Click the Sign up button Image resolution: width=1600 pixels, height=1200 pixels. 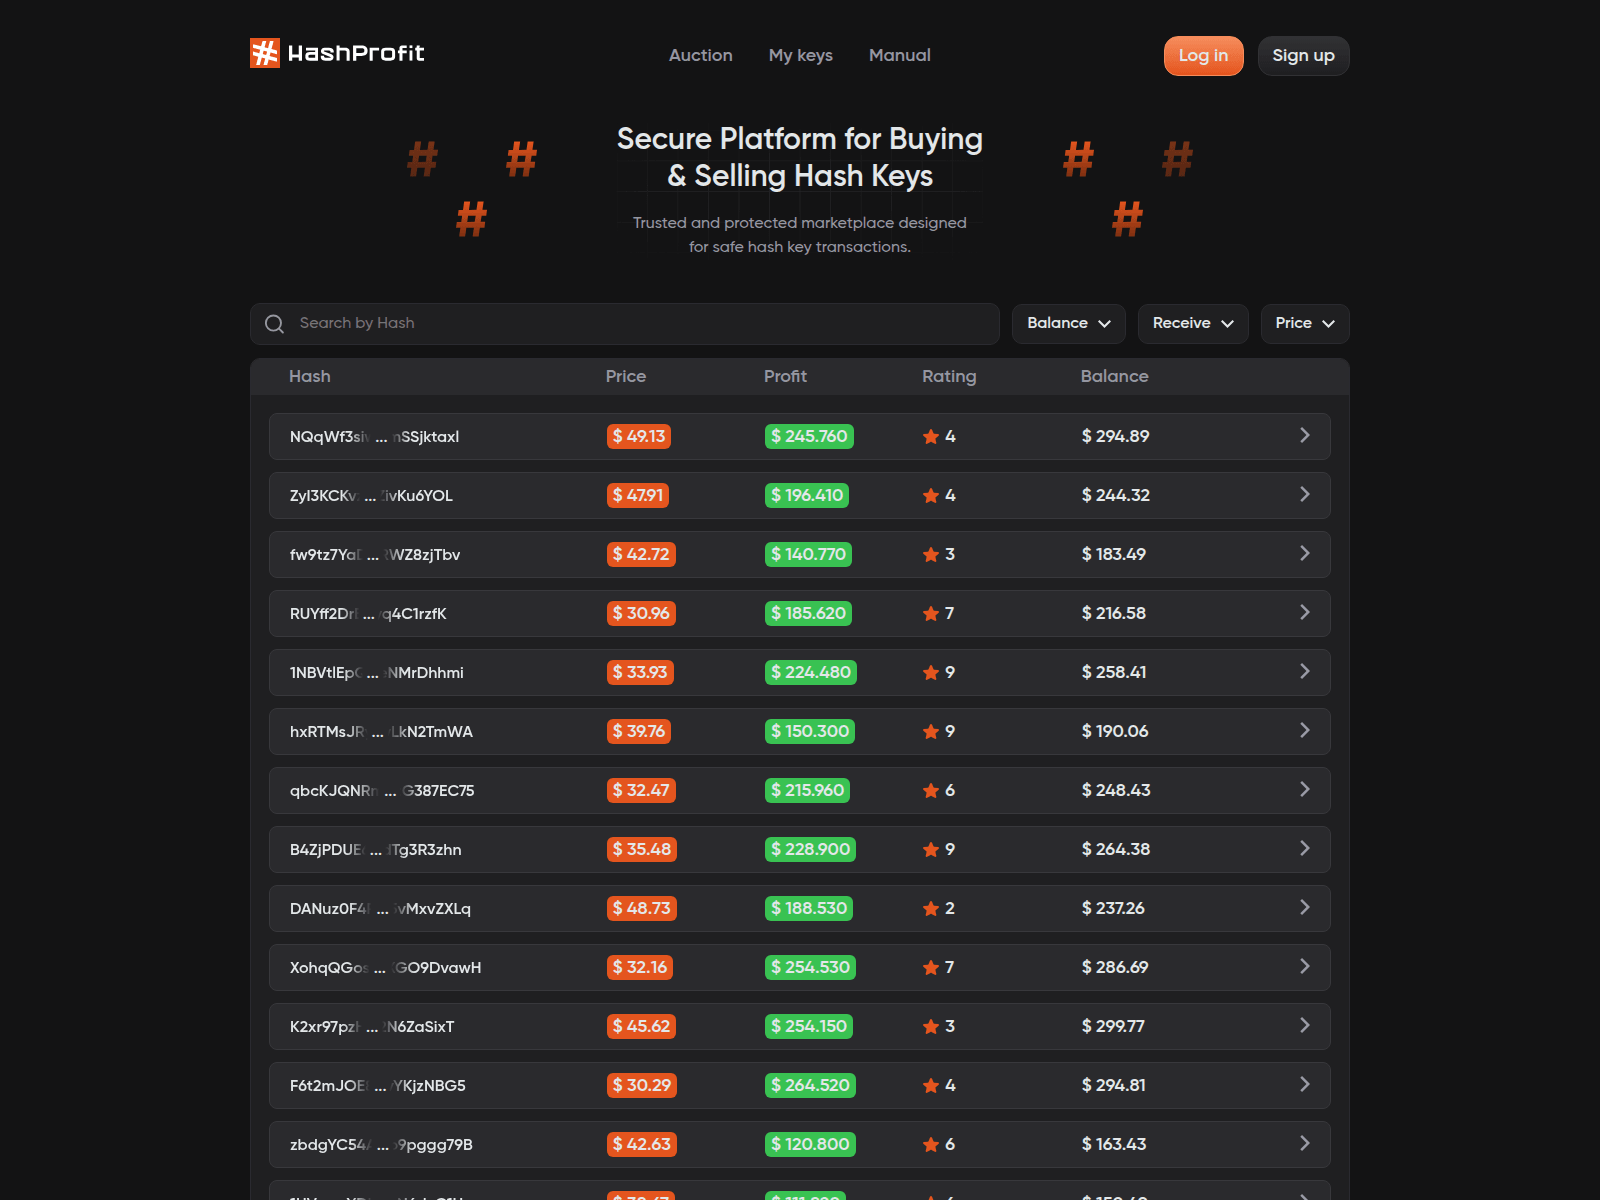point(1303,56)
